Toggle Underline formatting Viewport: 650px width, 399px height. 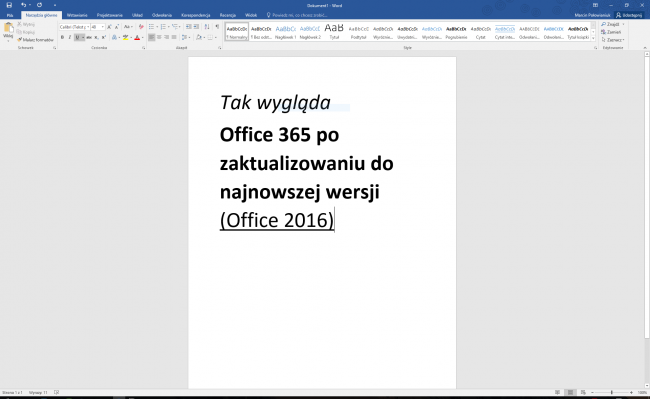click(x=77, y=38)
